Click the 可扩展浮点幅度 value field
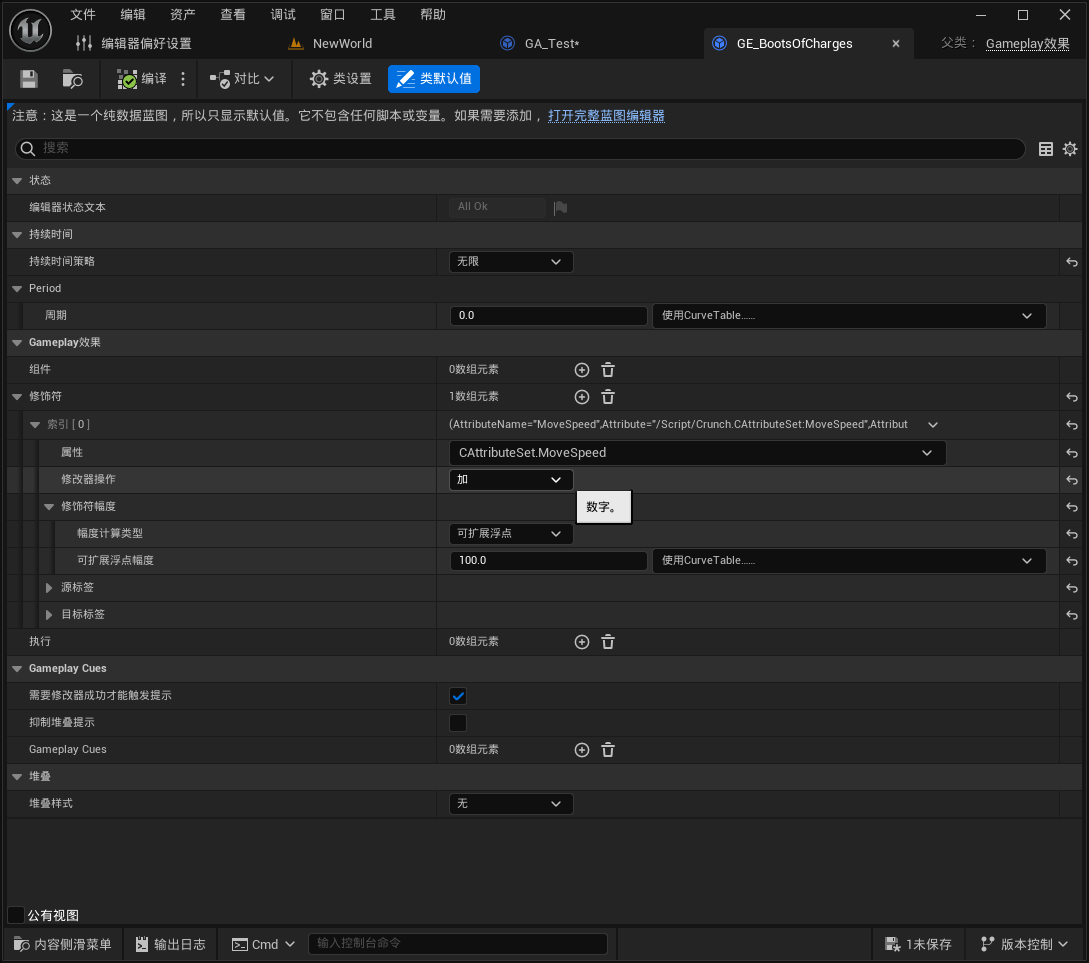The height and width of the screenshot is (963, 1089). tap(548, 561)
